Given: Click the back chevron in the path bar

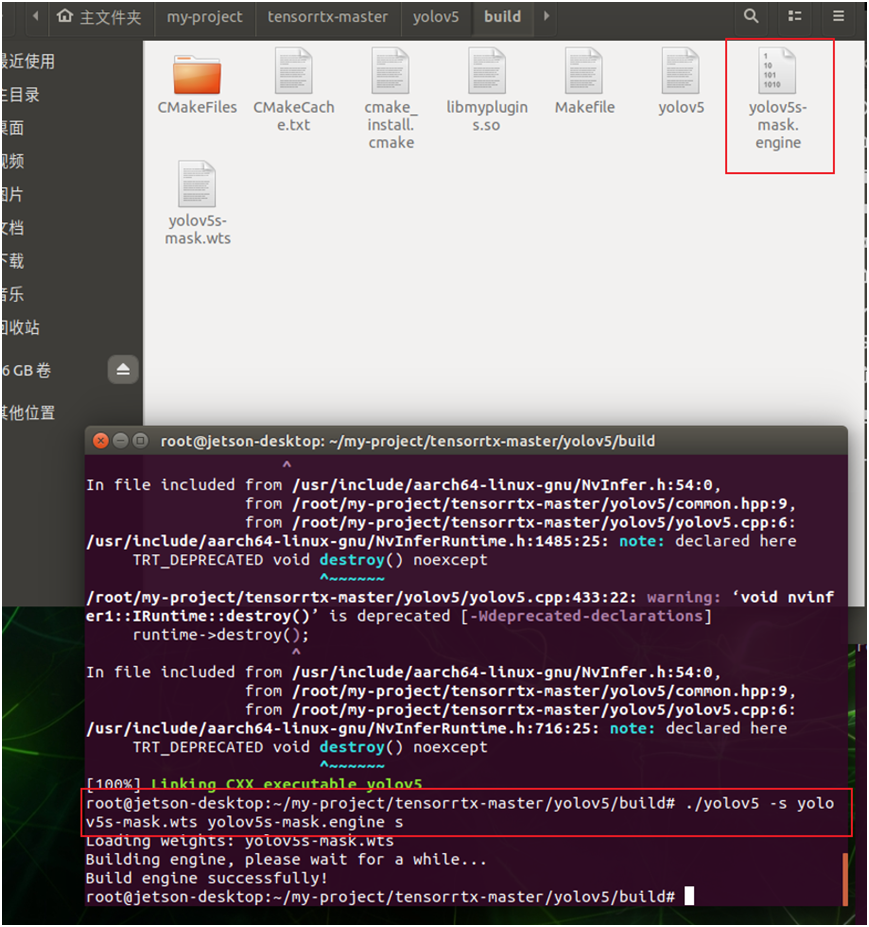Looking at the screenshot, I should 36,17.
